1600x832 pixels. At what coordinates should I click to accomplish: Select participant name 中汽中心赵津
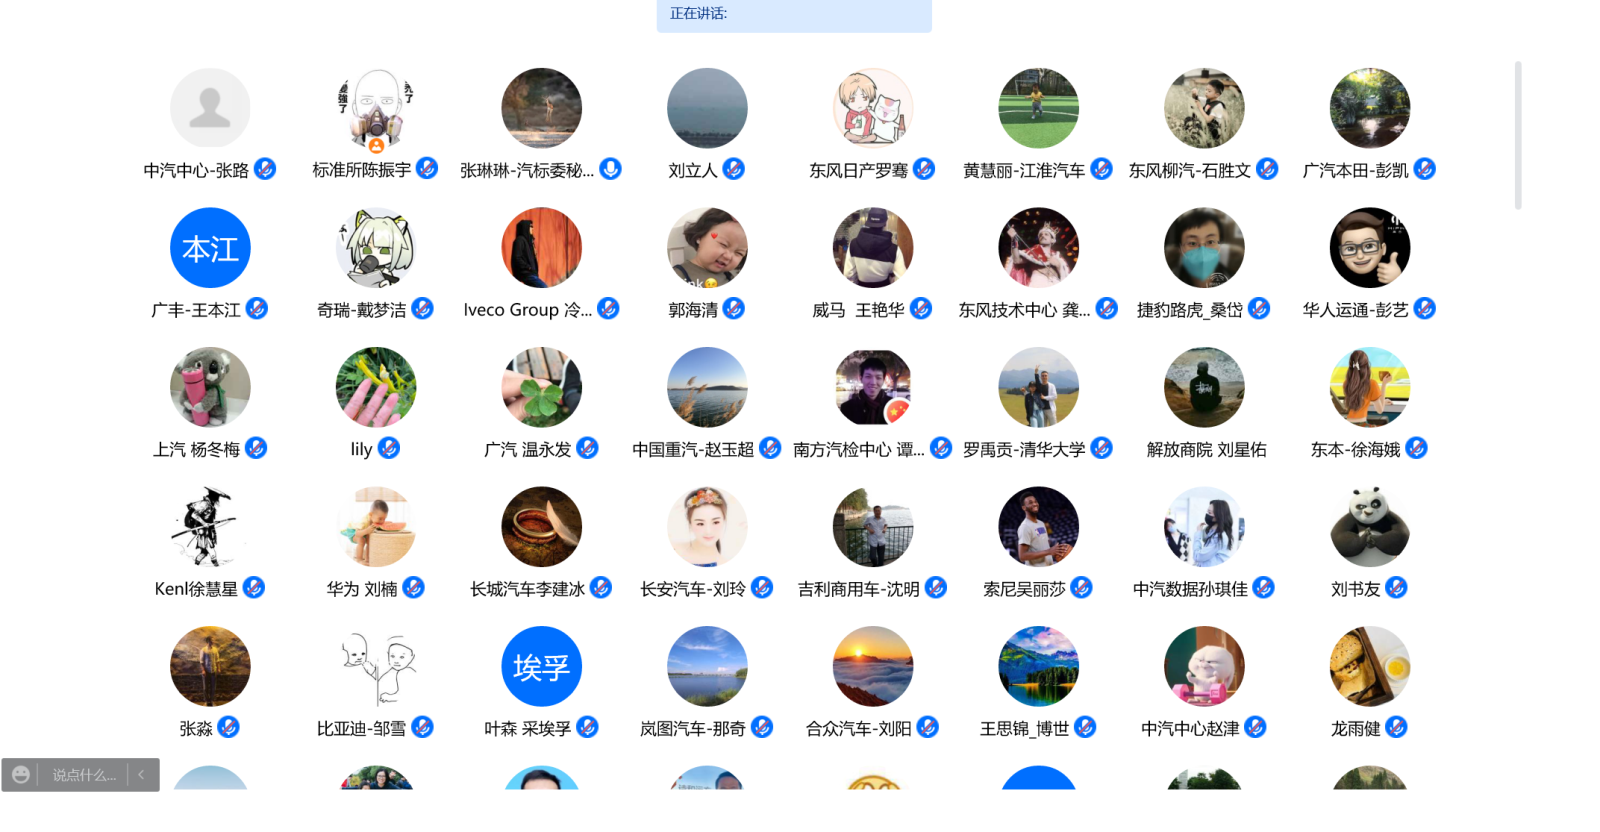pos(1190,729)
